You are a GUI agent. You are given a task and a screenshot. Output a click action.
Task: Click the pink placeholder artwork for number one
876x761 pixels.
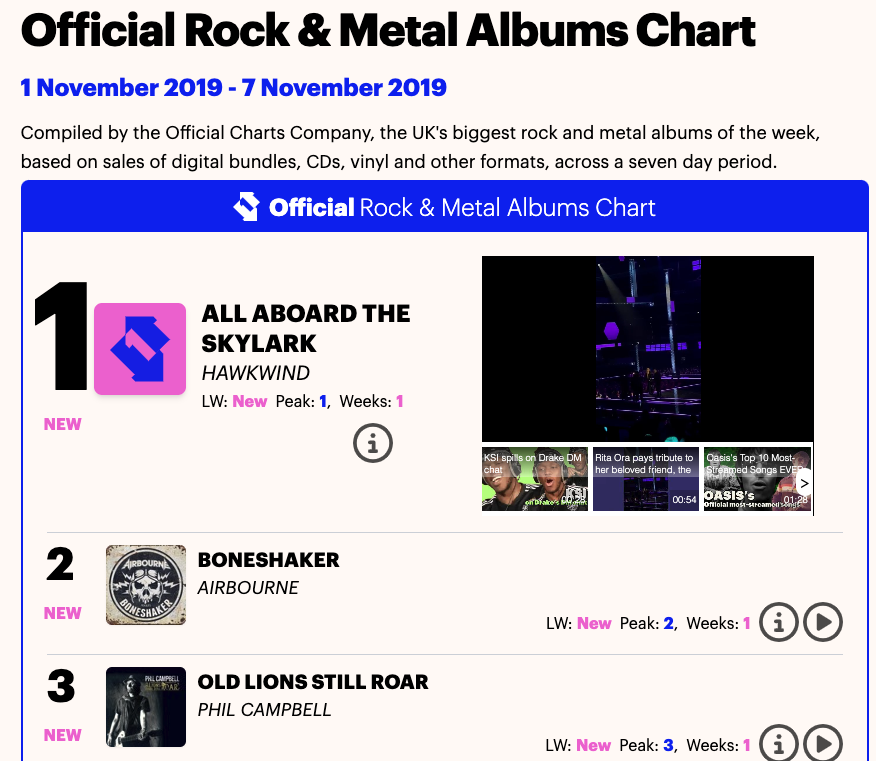click(x=140, y=349)
